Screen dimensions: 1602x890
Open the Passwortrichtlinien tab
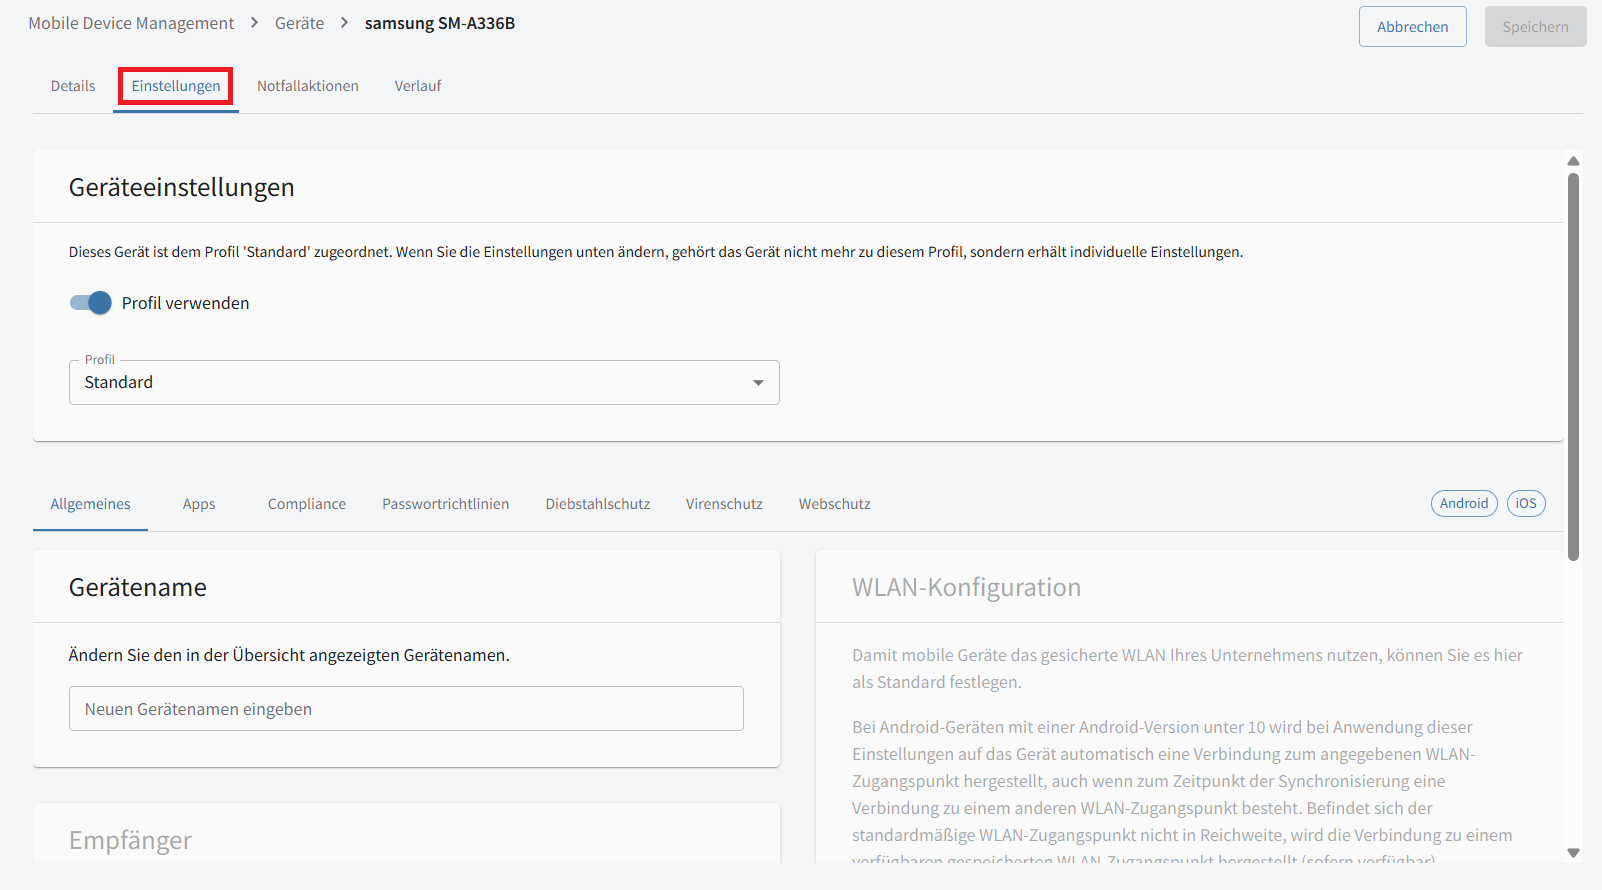click(x=446, y=504)
